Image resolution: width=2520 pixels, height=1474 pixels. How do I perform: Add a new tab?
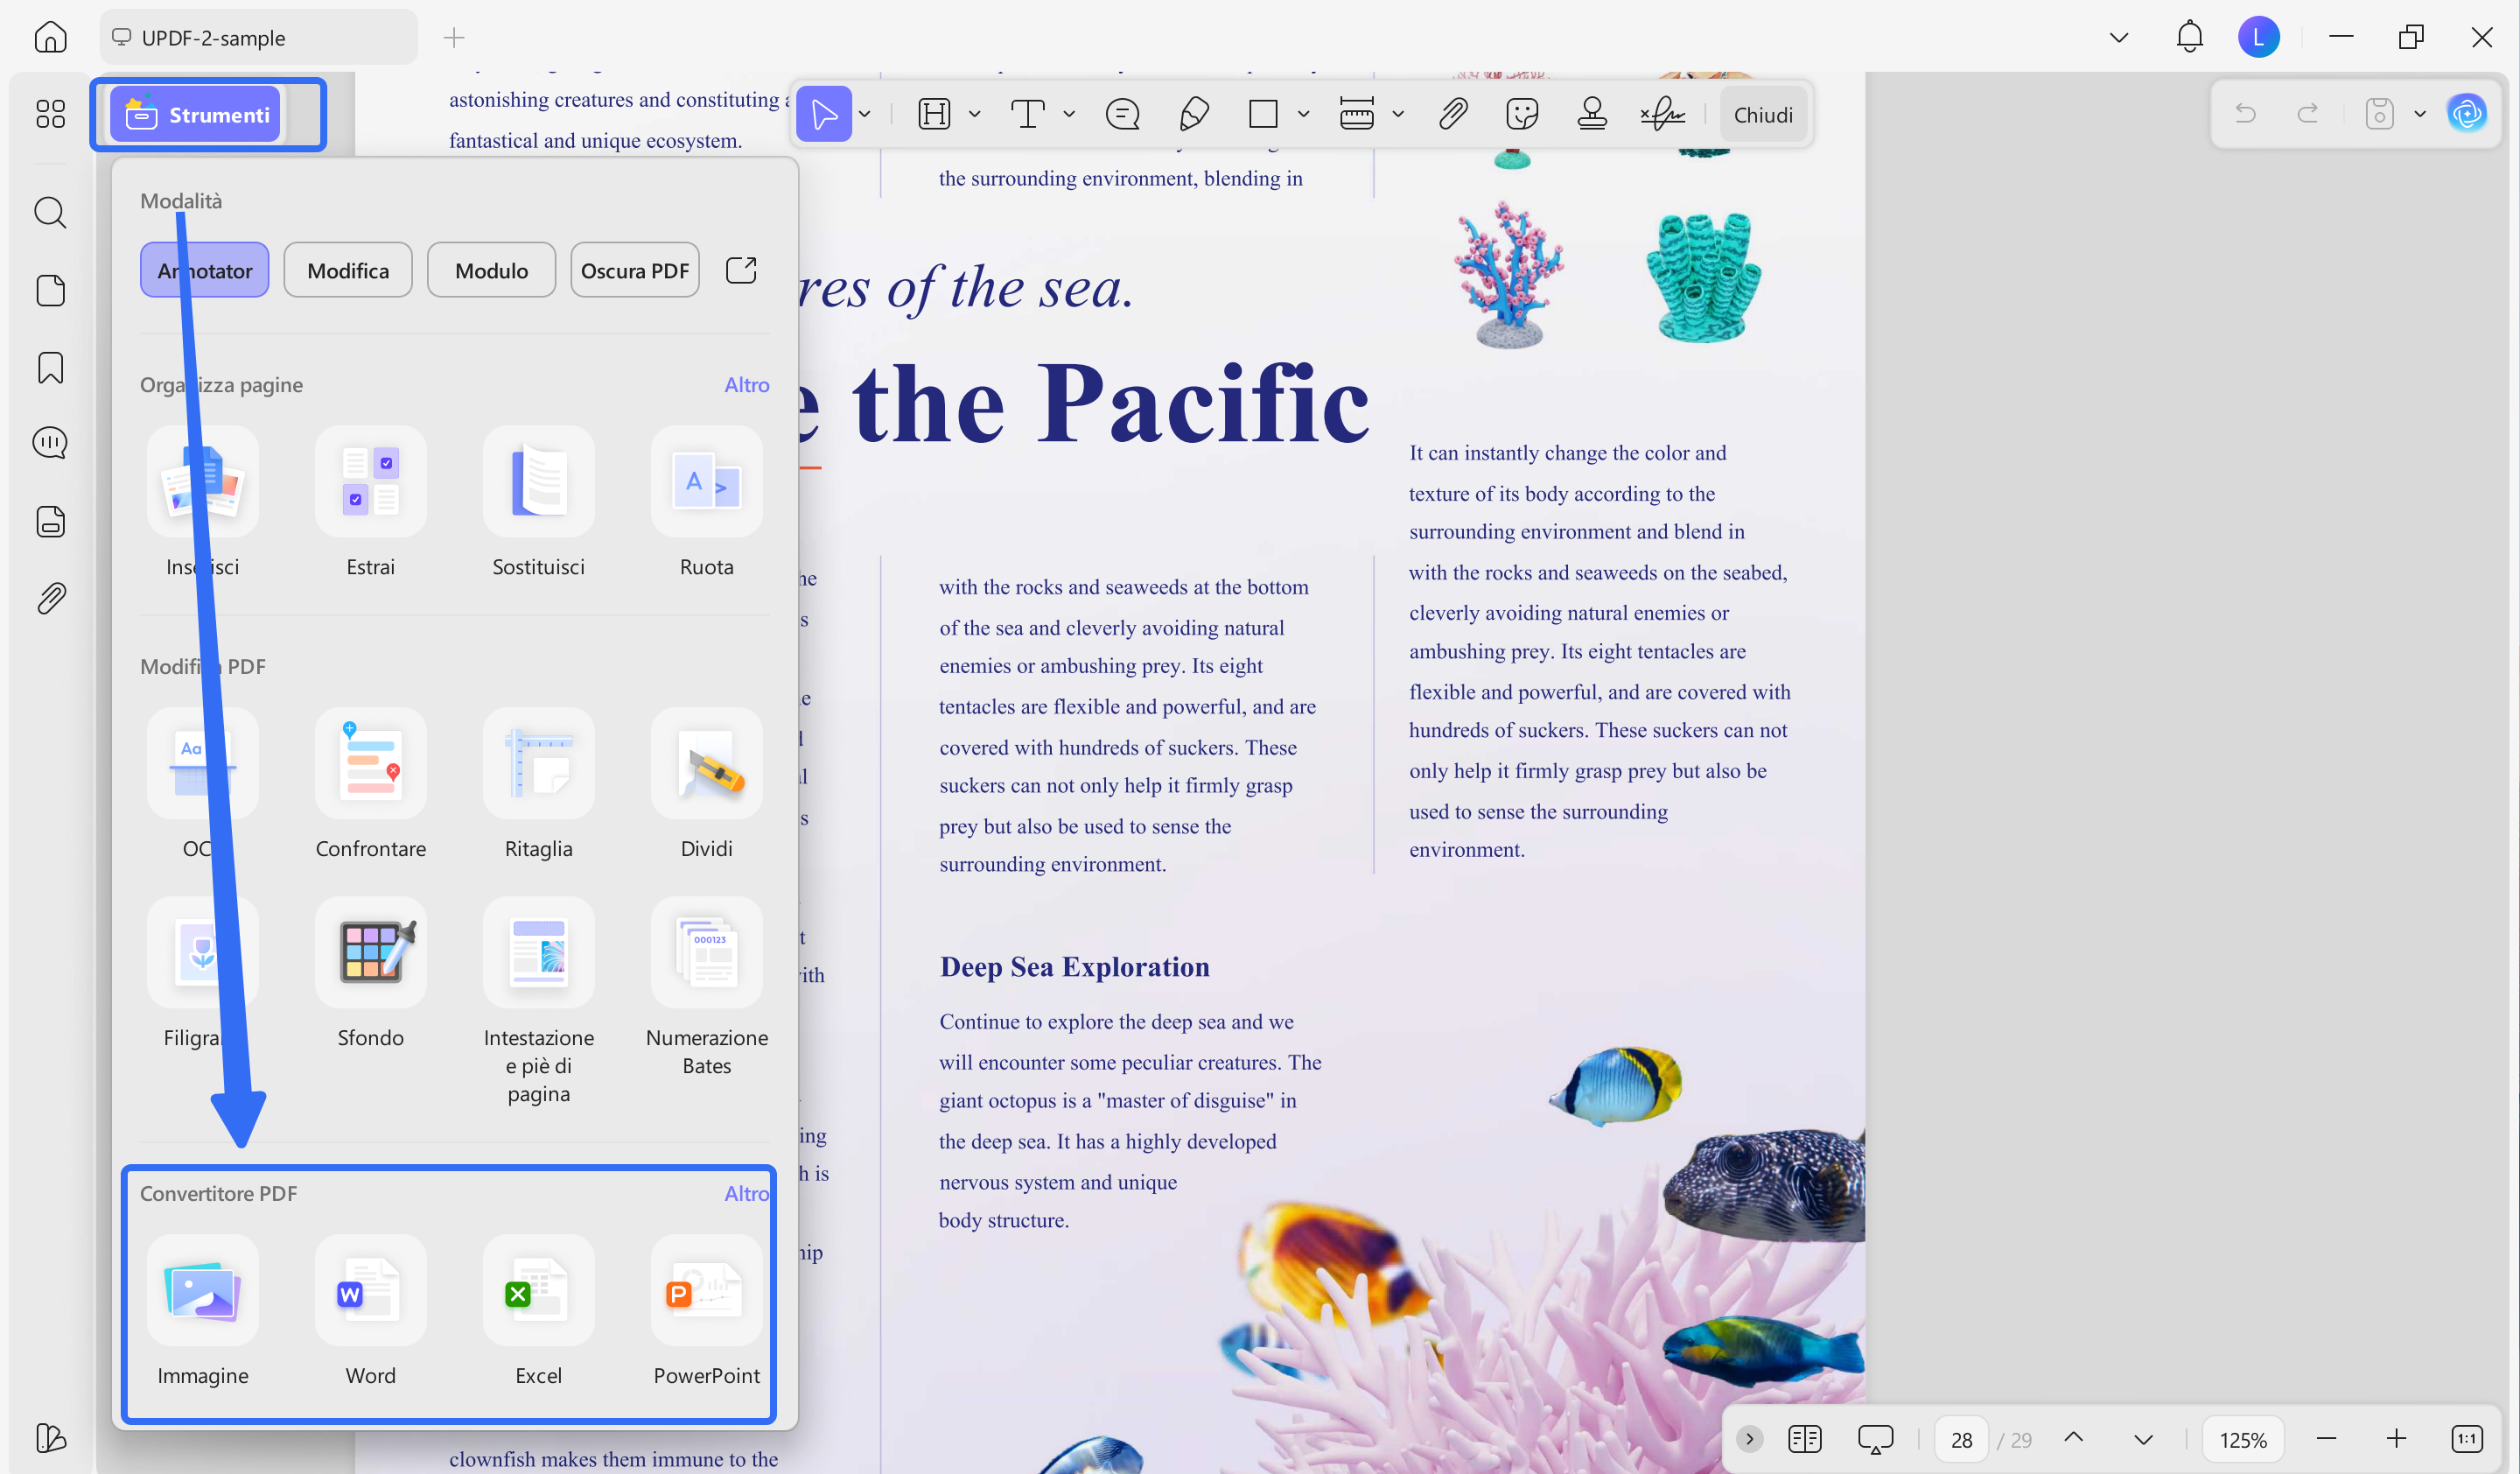[x=454, y=38]
